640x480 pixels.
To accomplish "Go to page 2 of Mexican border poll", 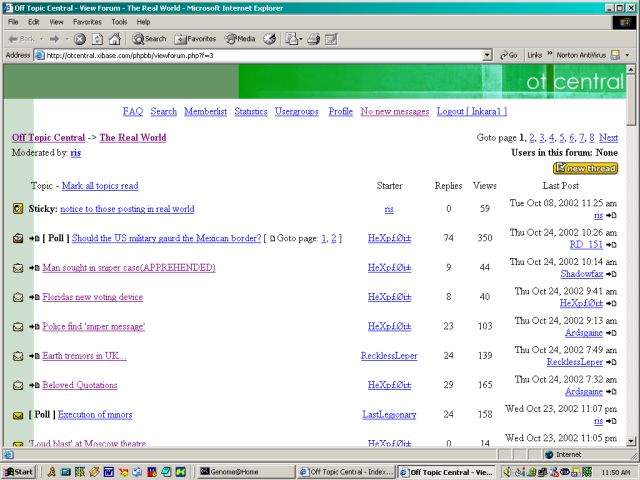I will click(x=333, y=238).
